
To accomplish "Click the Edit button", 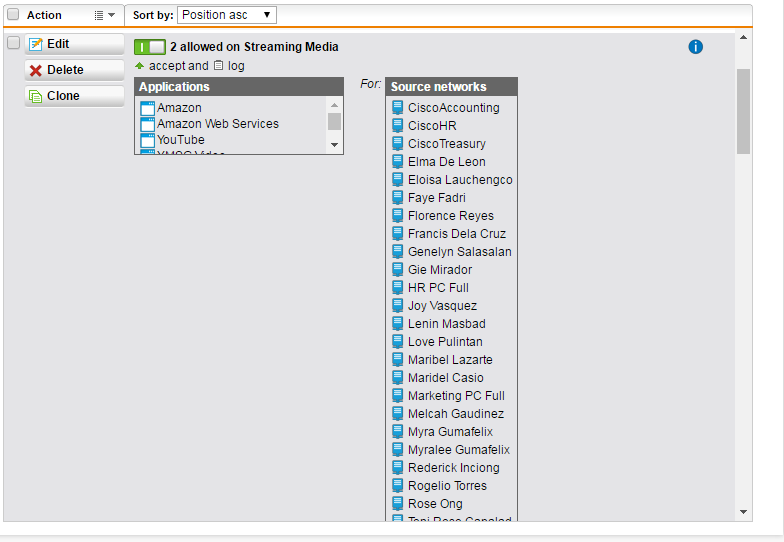I will tap(74, 44).
